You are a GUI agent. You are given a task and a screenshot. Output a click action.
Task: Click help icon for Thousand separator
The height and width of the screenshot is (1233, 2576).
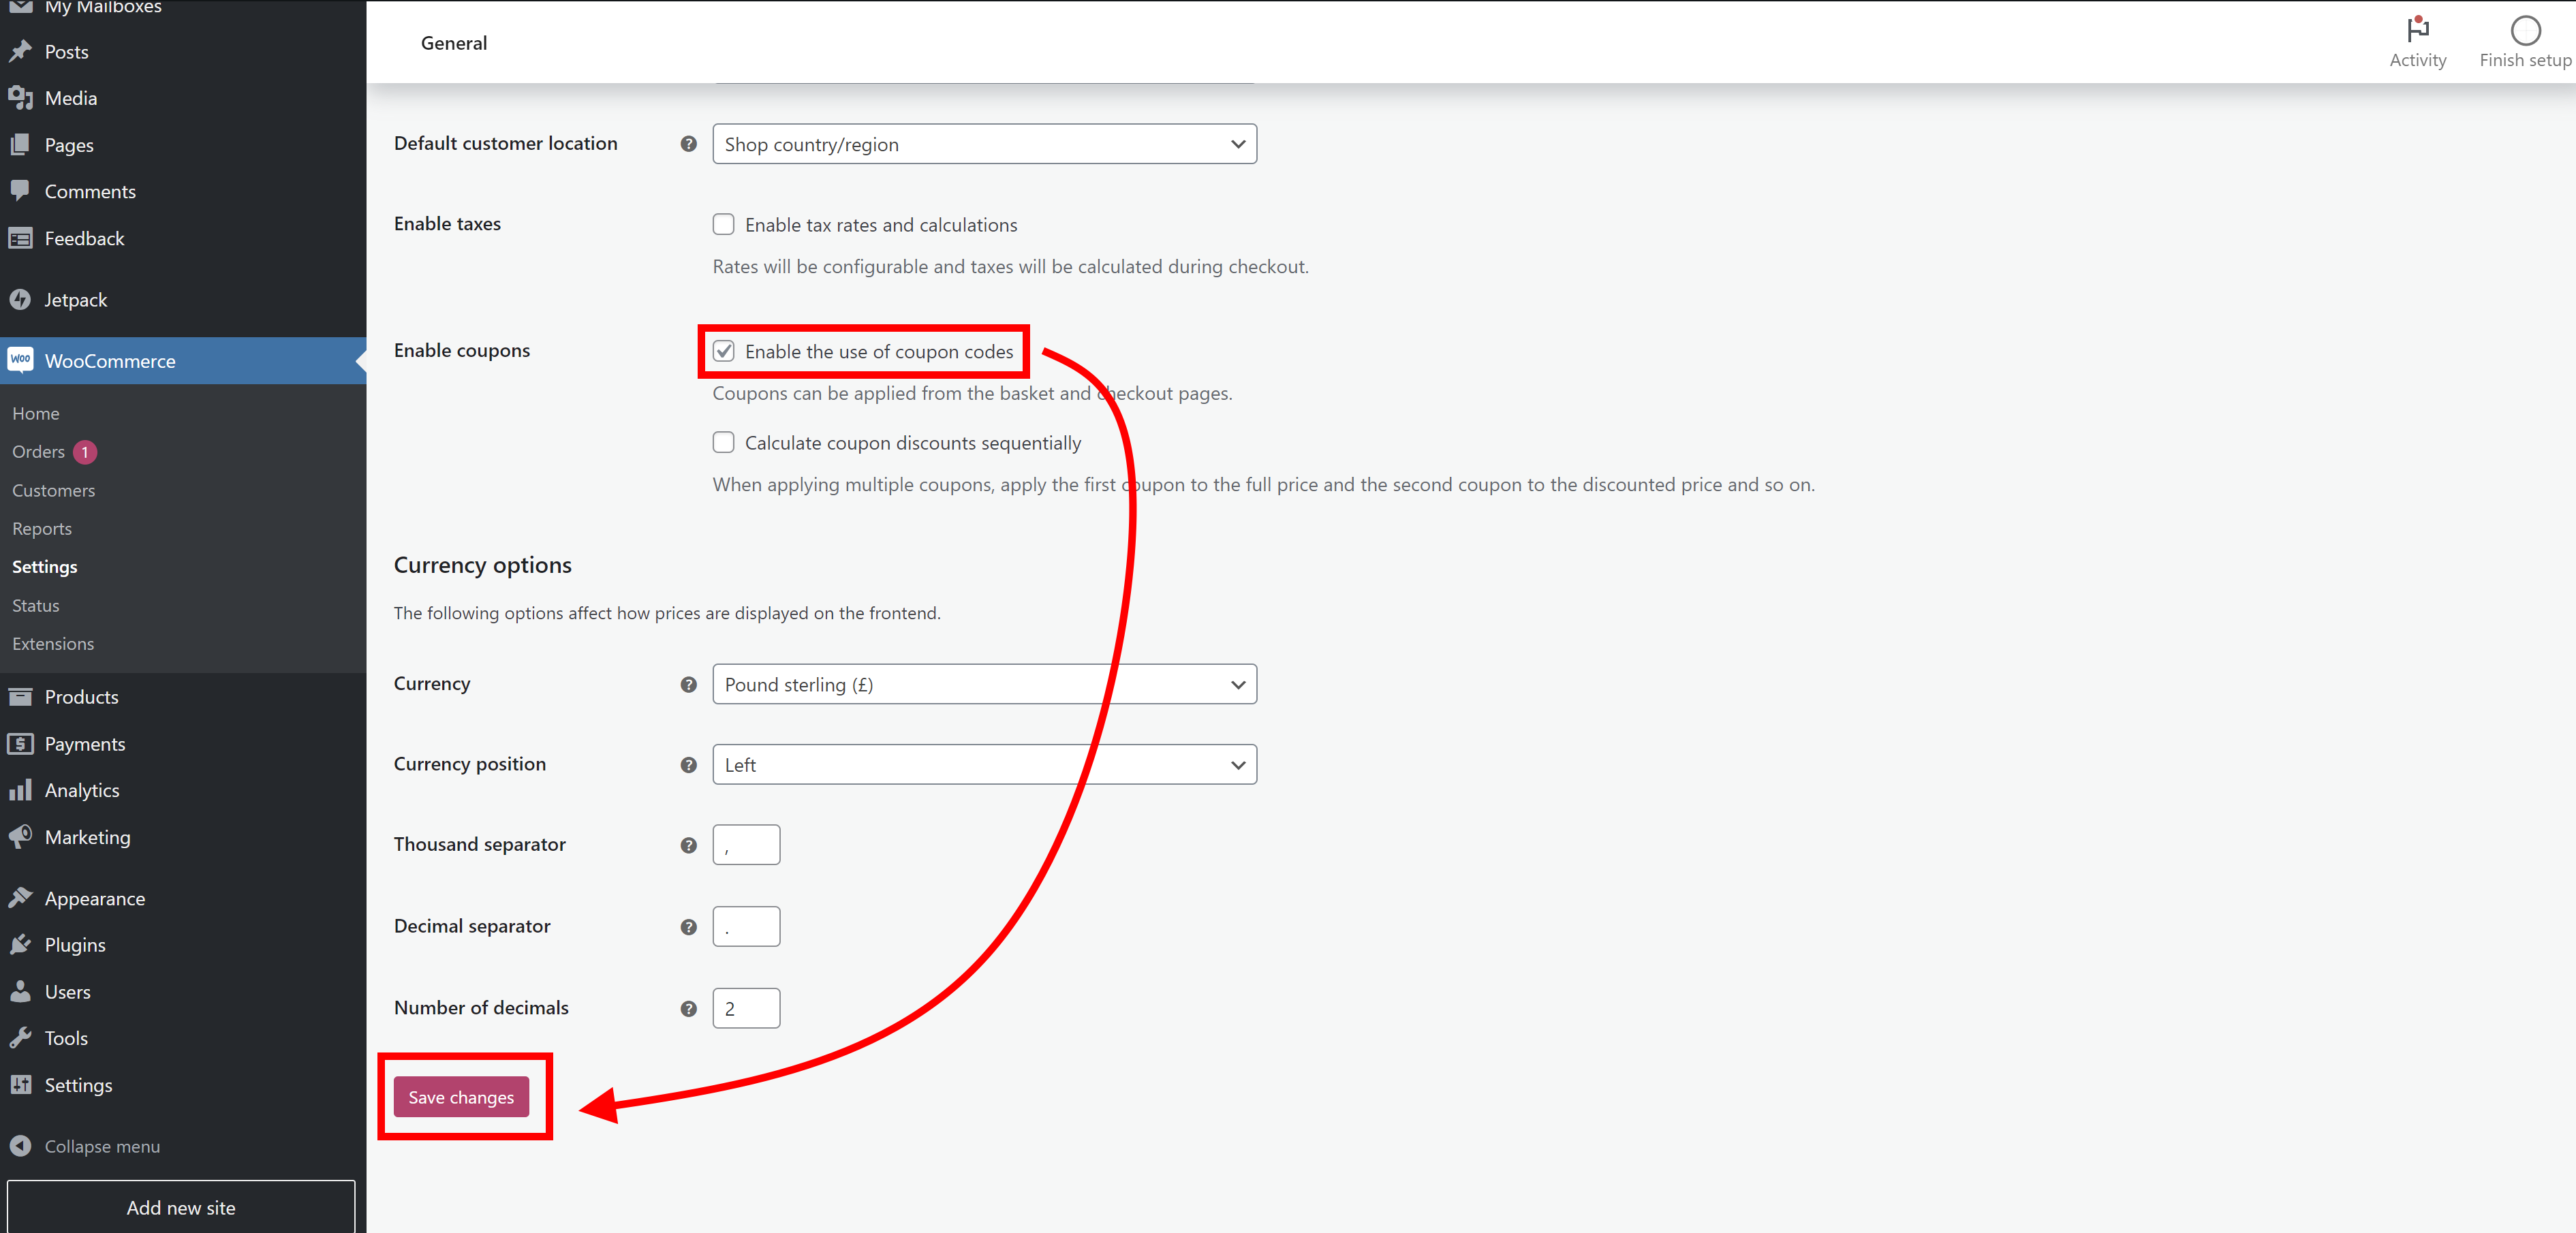click(x=688, y=845)
